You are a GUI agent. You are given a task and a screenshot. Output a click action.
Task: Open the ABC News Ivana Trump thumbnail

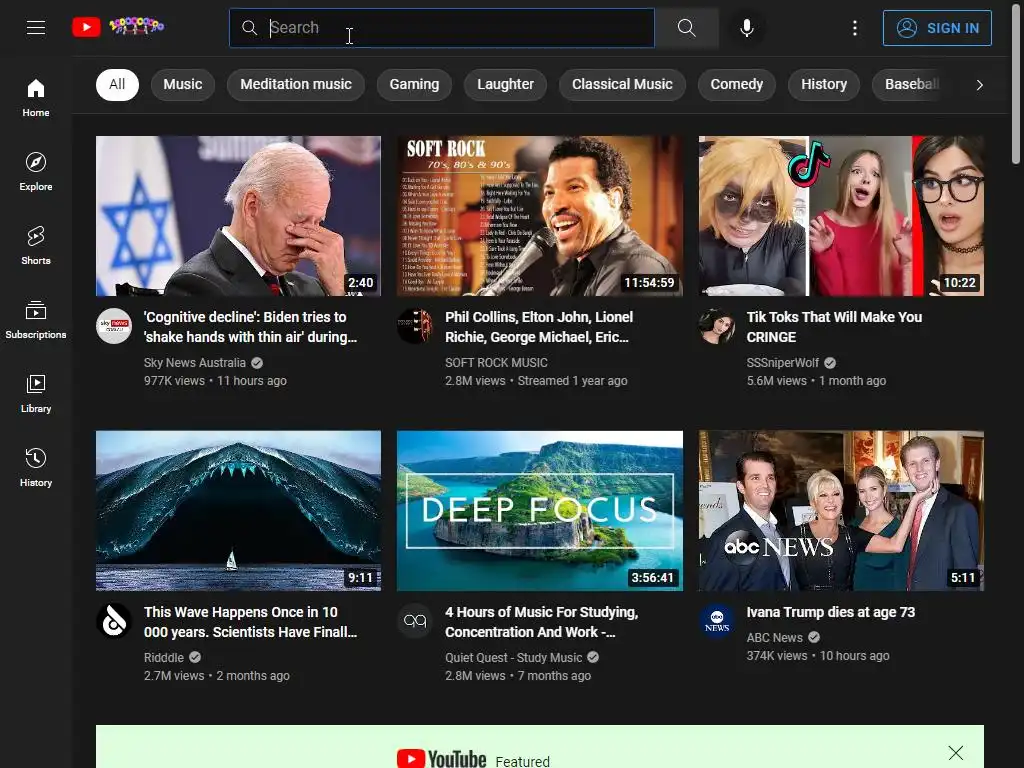841,510
